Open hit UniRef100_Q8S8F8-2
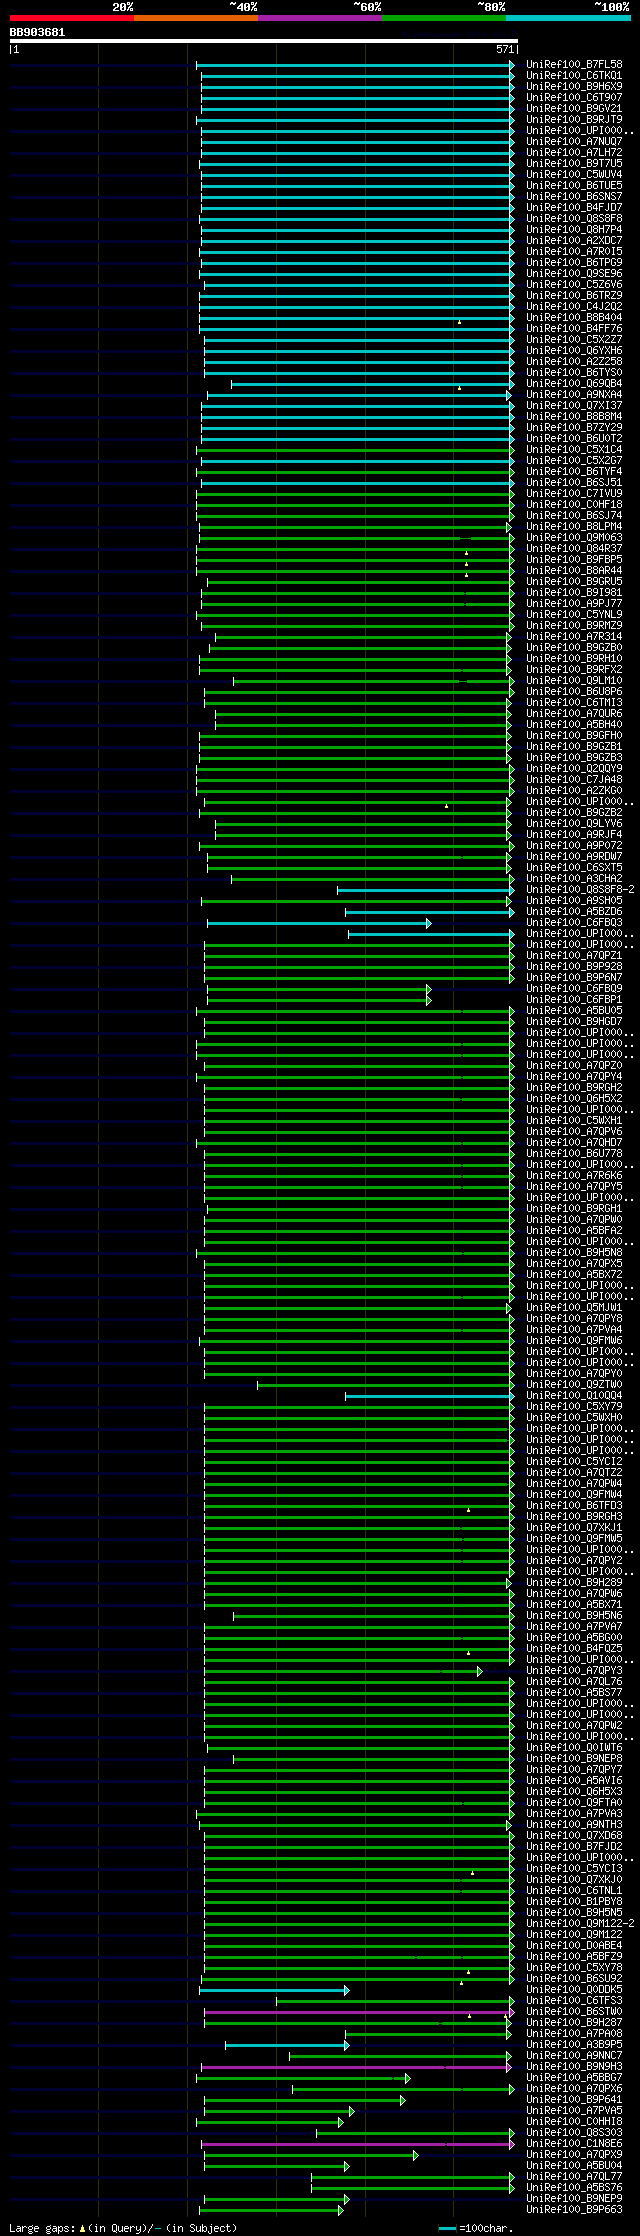Screen dimensions: 640x2236 580,890
